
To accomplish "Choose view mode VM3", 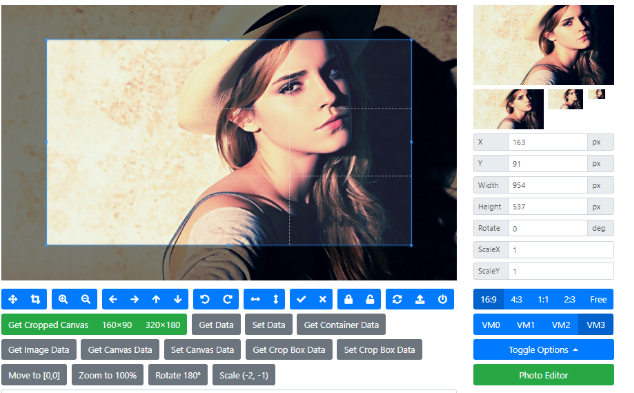I will (596, 325).
